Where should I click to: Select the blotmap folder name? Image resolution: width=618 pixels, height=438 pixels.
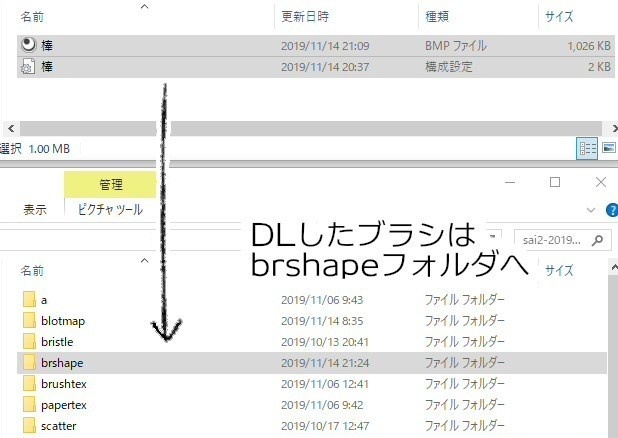pyautogui.click(x=63, y=321)
